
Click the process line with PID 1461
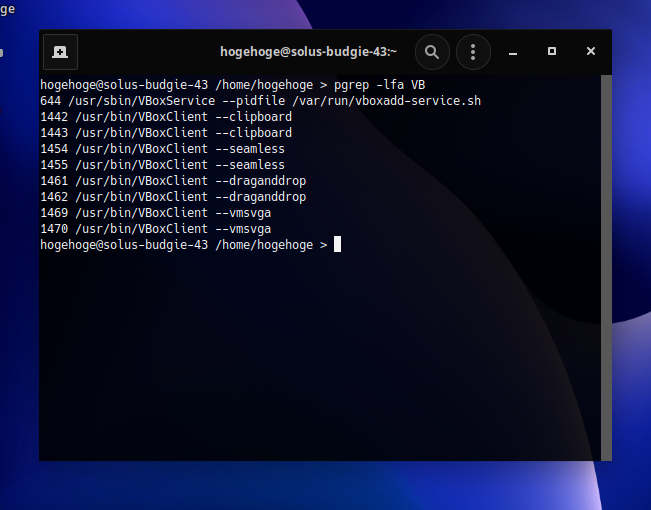[173, 181]
